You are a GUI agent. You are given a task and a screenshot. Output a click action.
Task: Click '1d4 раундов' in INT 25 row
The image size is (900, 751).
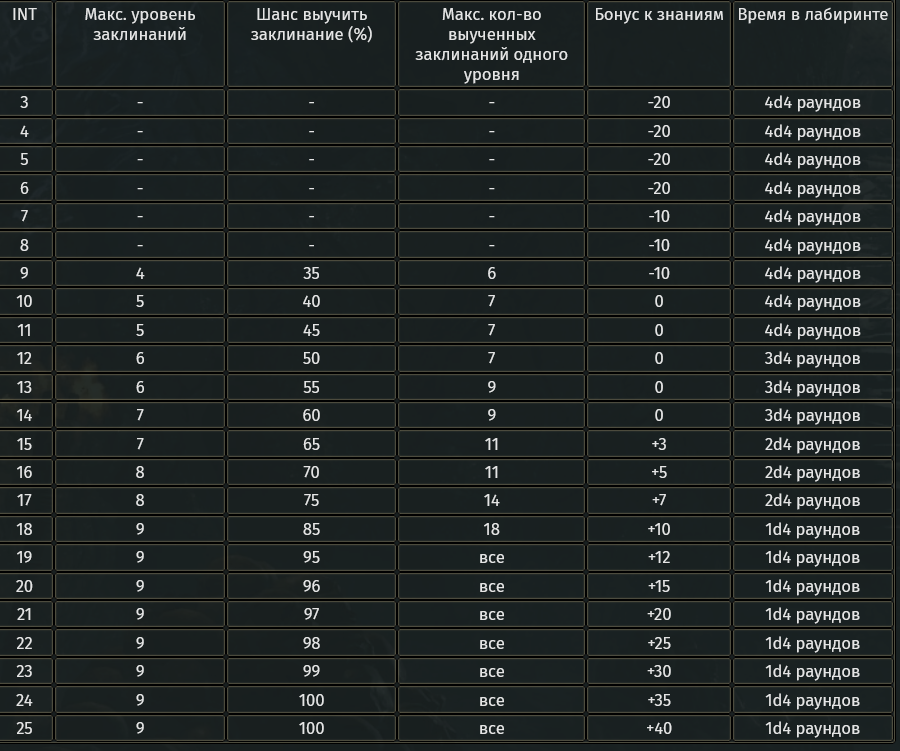[812, 728]
